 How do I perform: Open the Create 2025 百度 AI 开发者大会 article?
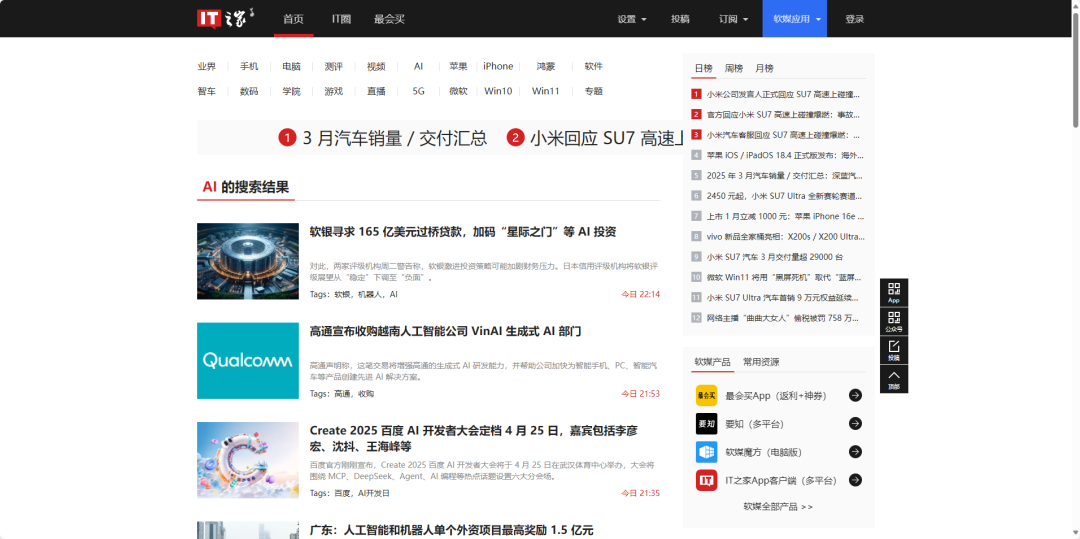tap(474, 438)
